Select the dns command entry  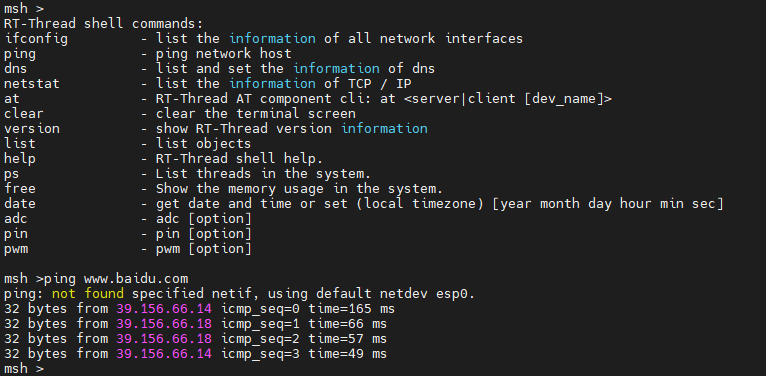point(16,68)
